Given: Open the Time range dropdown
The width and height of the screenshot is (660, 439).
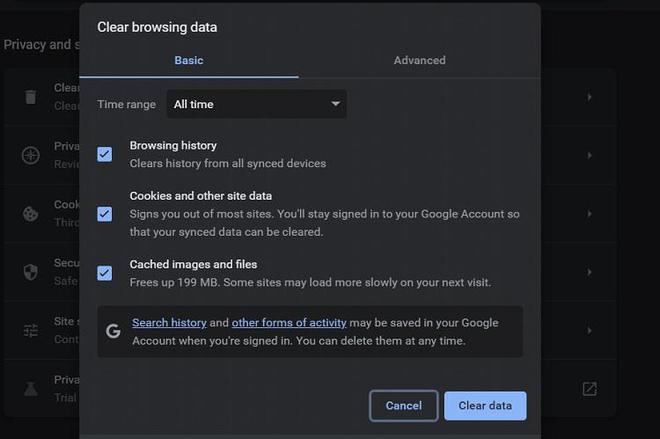Looking at the screenshot, I should pyautogui.click(x=258, y=104).
